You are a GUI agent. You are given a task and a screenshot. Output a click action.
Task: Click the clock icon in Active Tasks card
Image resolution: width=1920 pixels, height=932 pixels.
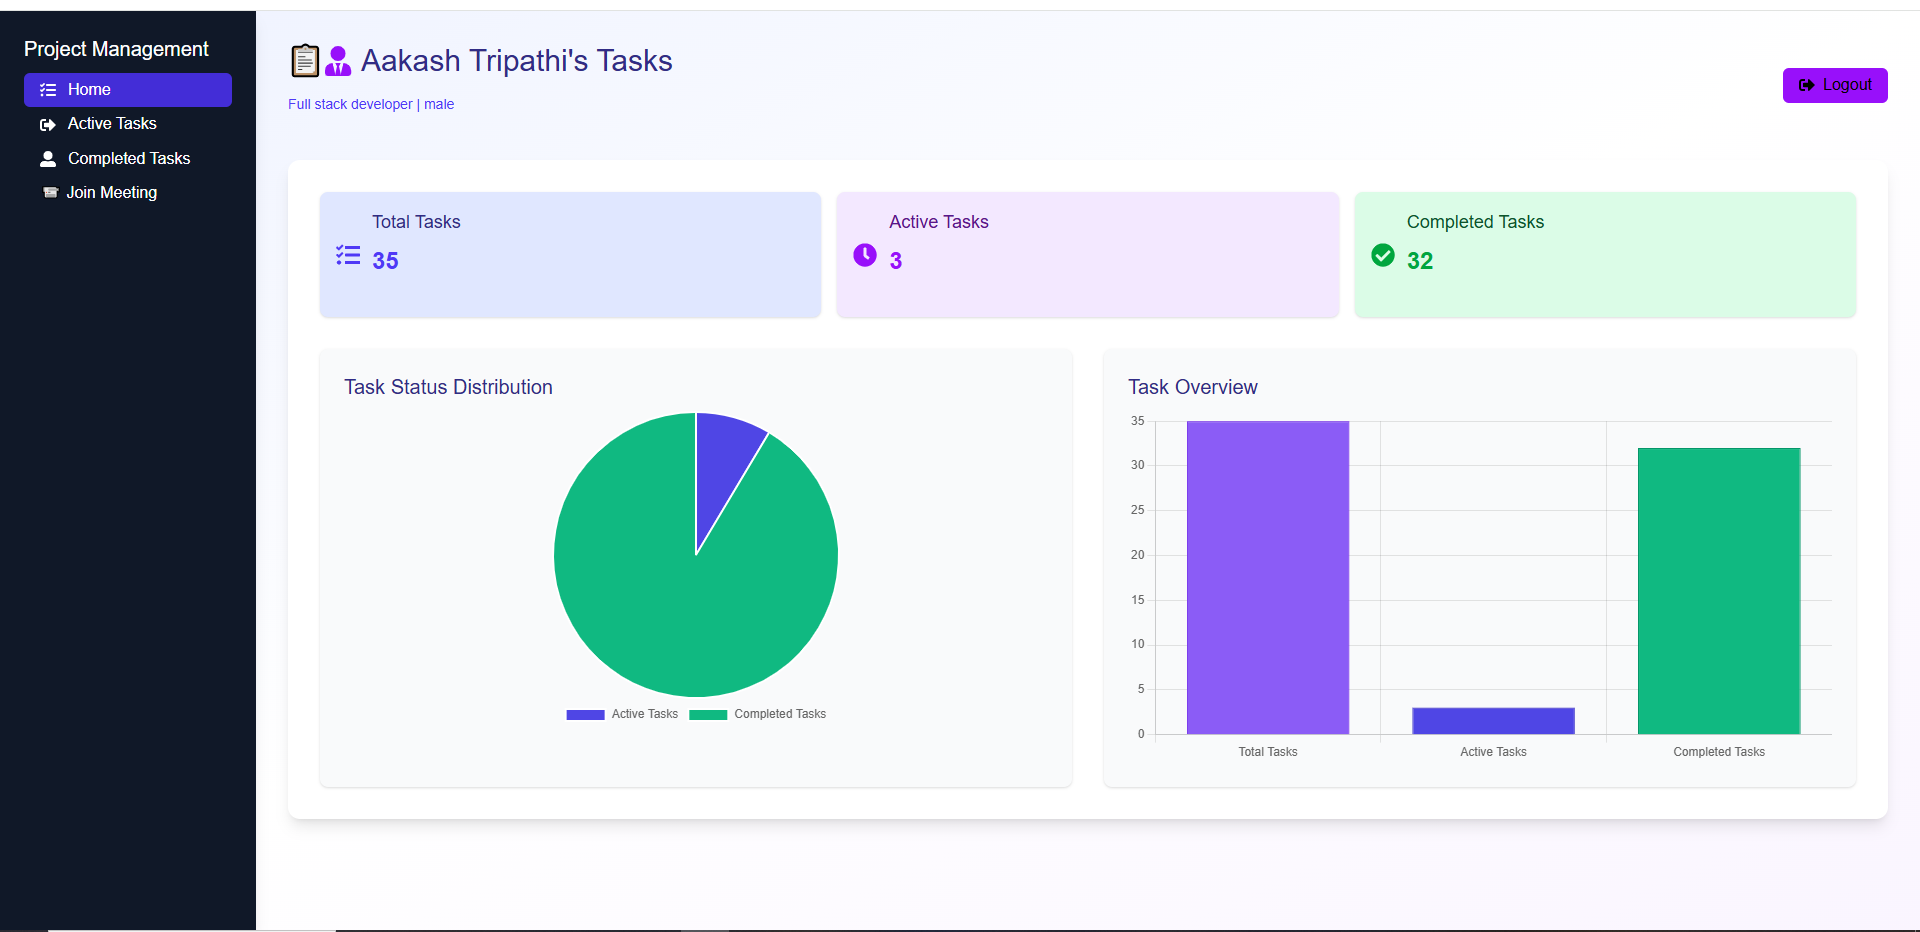[864, 256]
